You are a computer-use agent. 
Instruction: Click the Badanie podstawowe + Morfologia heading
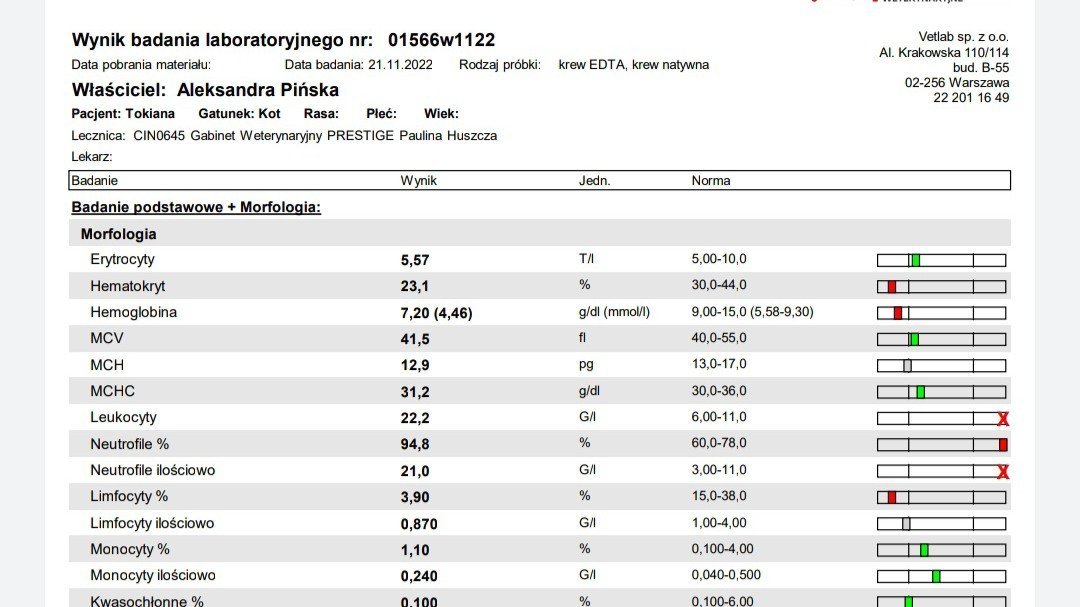(195, 207)
